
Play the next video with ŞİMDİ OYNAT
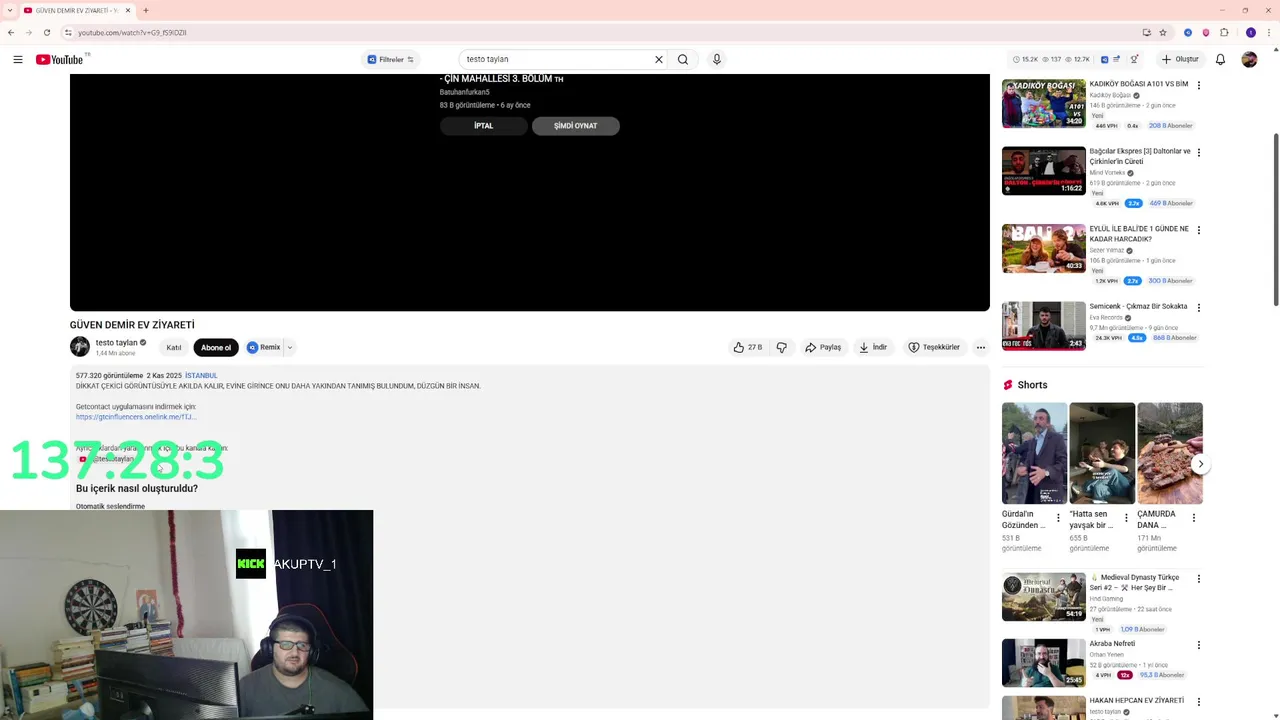pyautogui.click(x=576, y=126)
